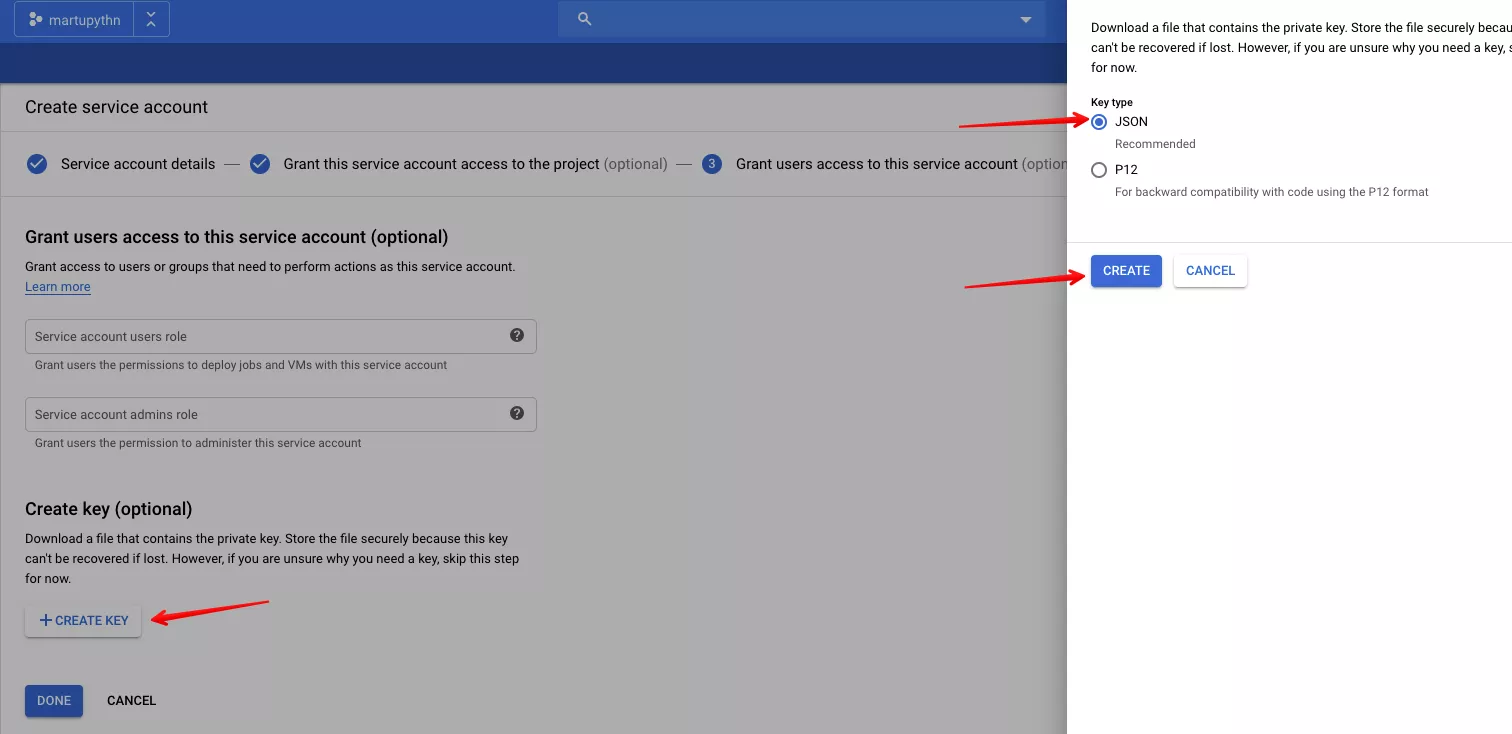Image resolution: width=1512 pixels, height=734 pixels.
Task: Click the Create Key button
Action: point(83,621)
